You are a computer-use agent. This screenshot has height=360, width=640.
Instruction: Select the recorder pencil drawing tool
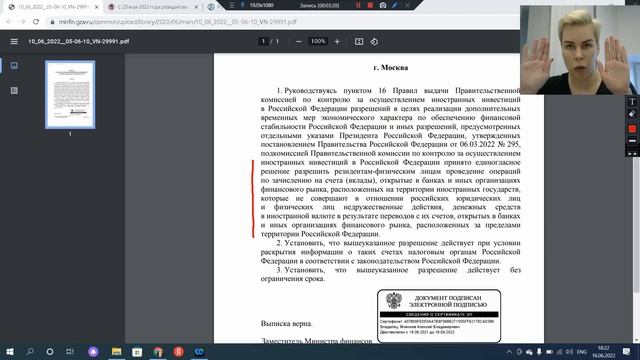(x=395, y=5)
